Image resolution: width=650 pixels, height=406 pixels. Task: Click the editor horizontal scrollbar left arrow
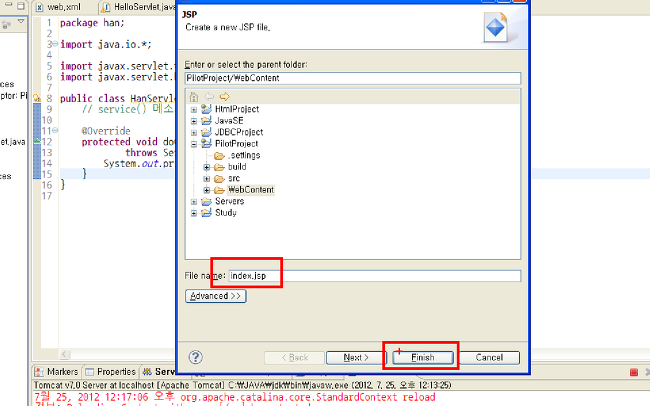[x=64, y=354]
